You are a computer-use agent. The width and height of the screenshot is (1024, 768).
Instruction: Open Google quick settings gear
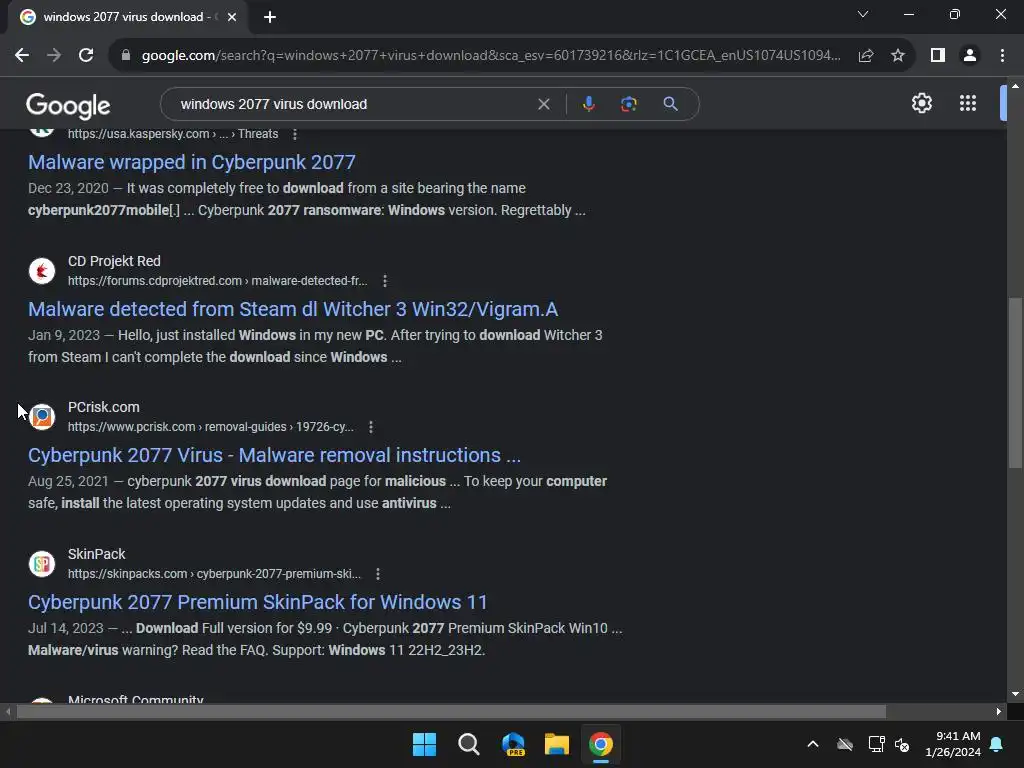pyautogui.click(x=921, y=103)
